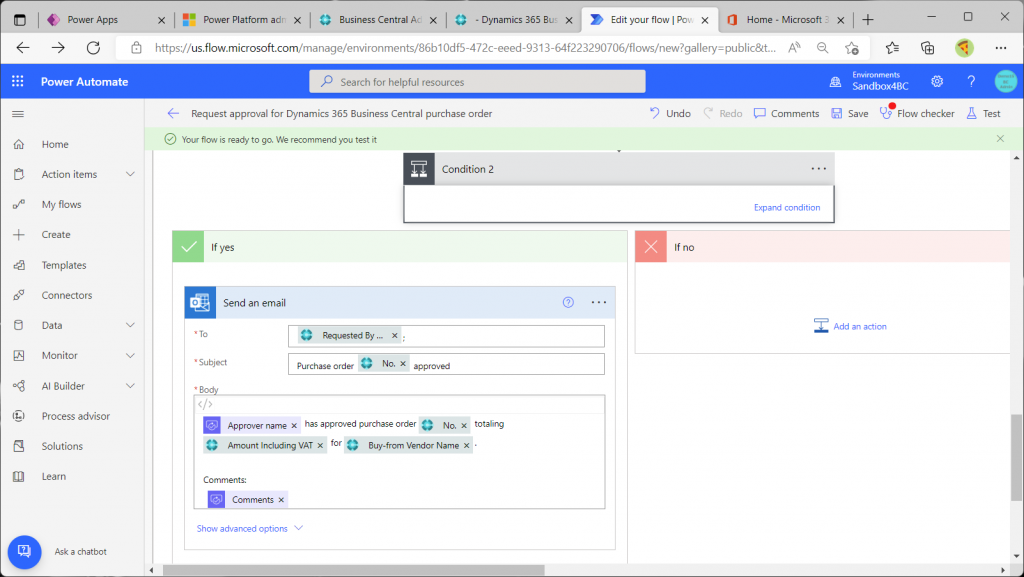Click the Learn book icon
1024x577 pixels.
pos(19,476)
